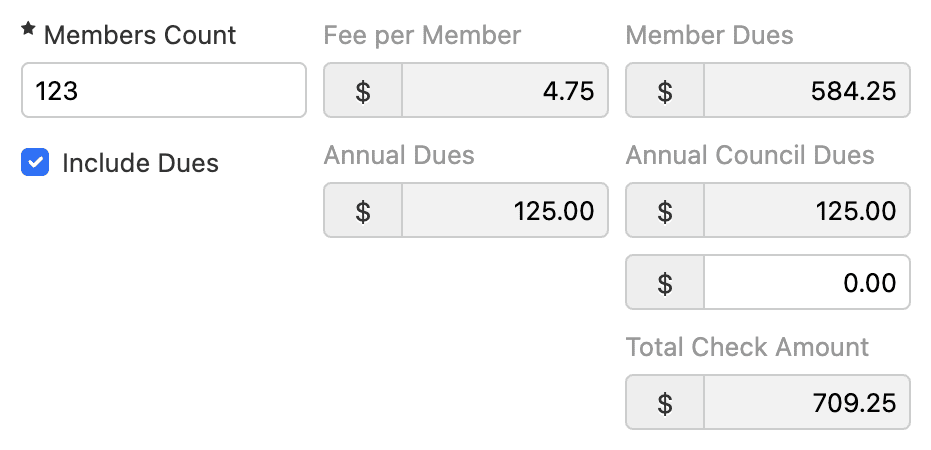Focus the editable 0.00 amount input
Screen dimensions: 931x450
807,282
